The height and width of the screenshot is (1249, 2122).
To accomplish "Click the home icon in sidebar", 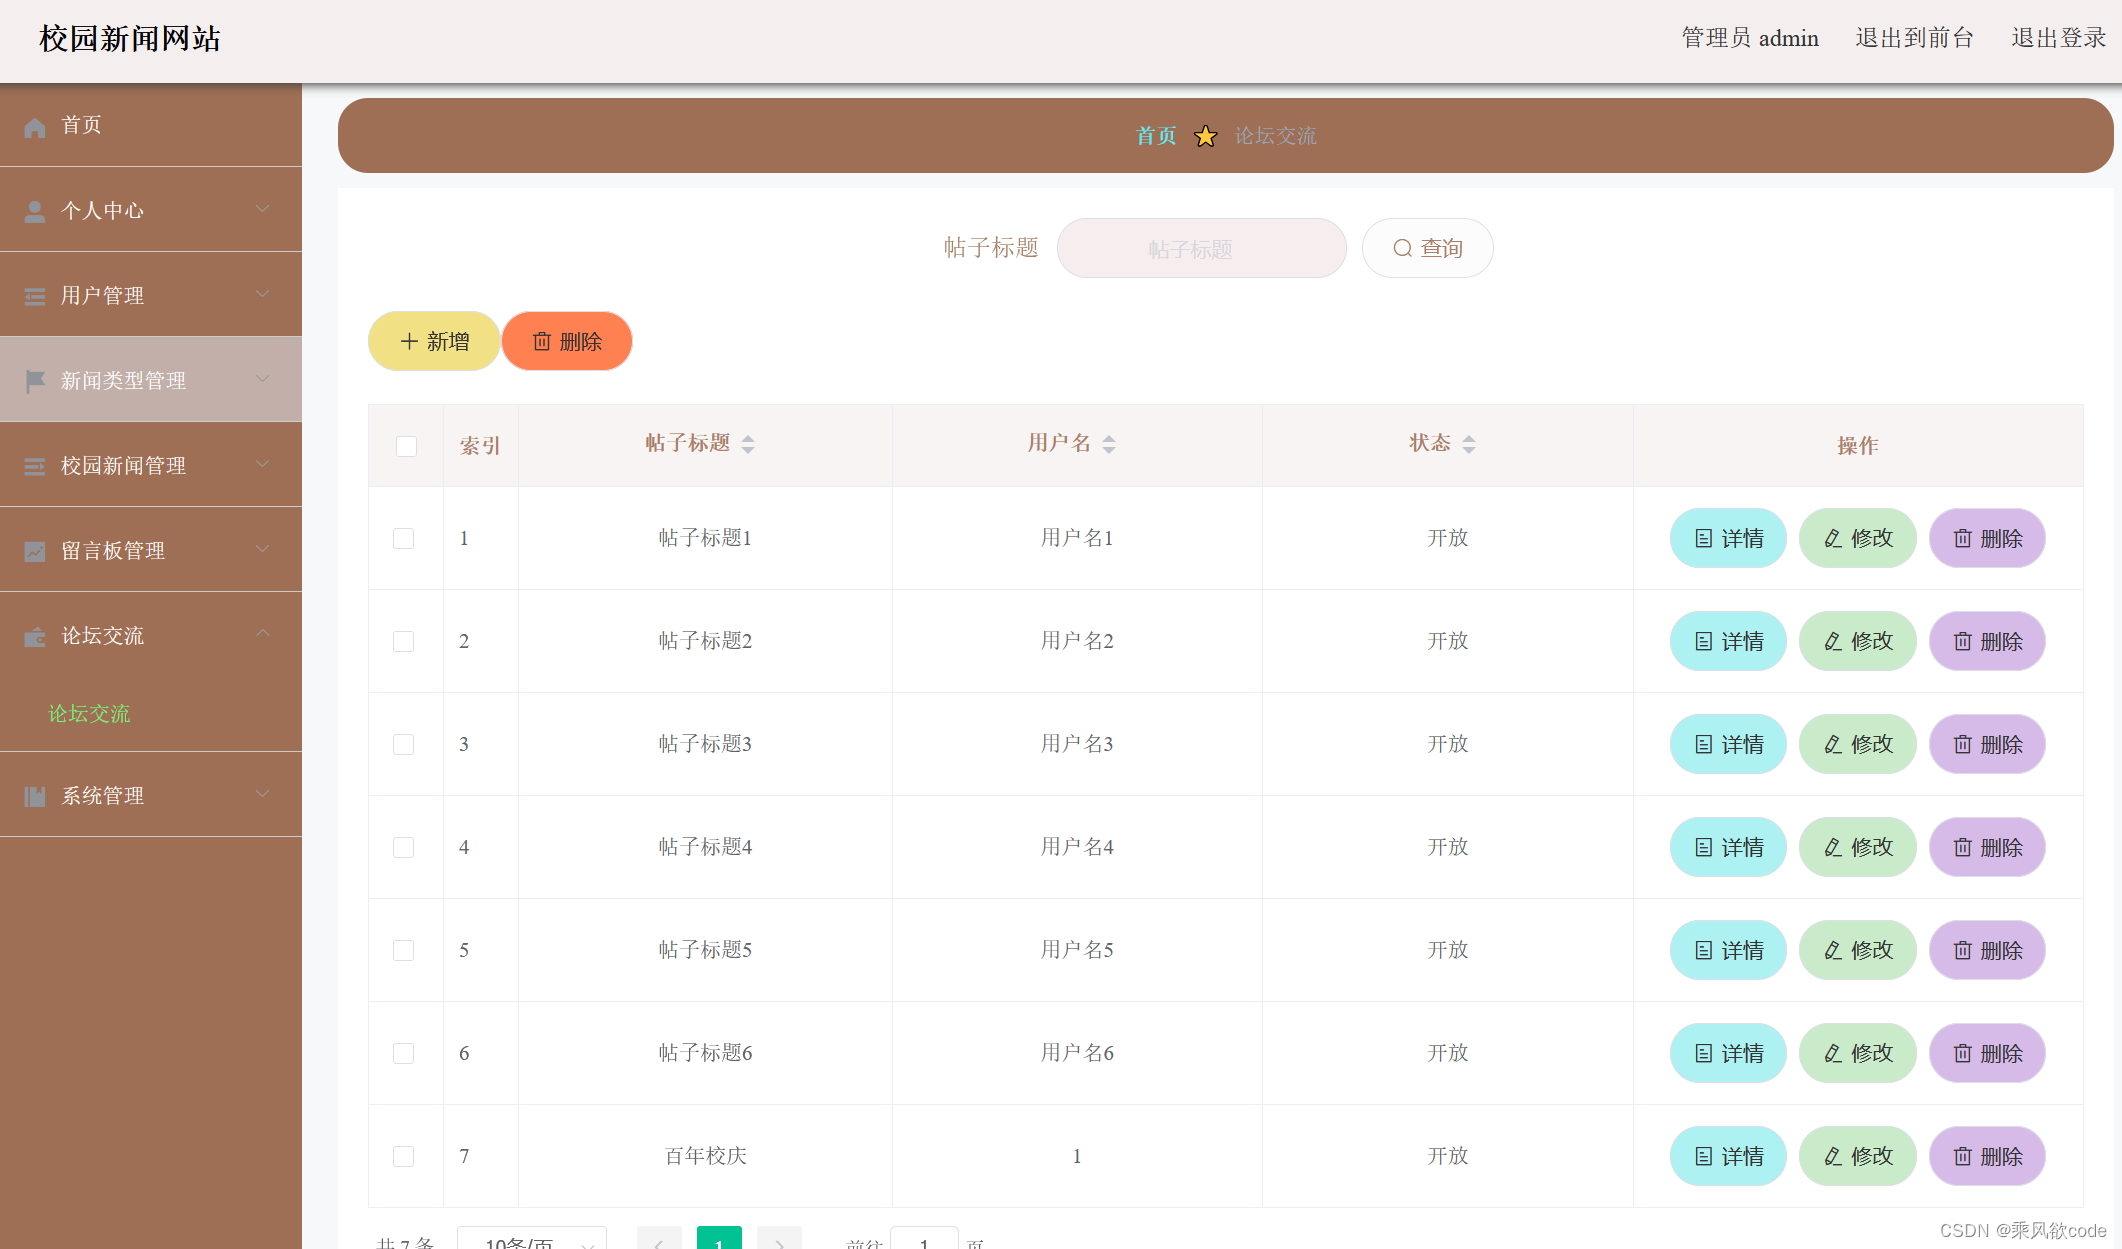I will [35, 127].
